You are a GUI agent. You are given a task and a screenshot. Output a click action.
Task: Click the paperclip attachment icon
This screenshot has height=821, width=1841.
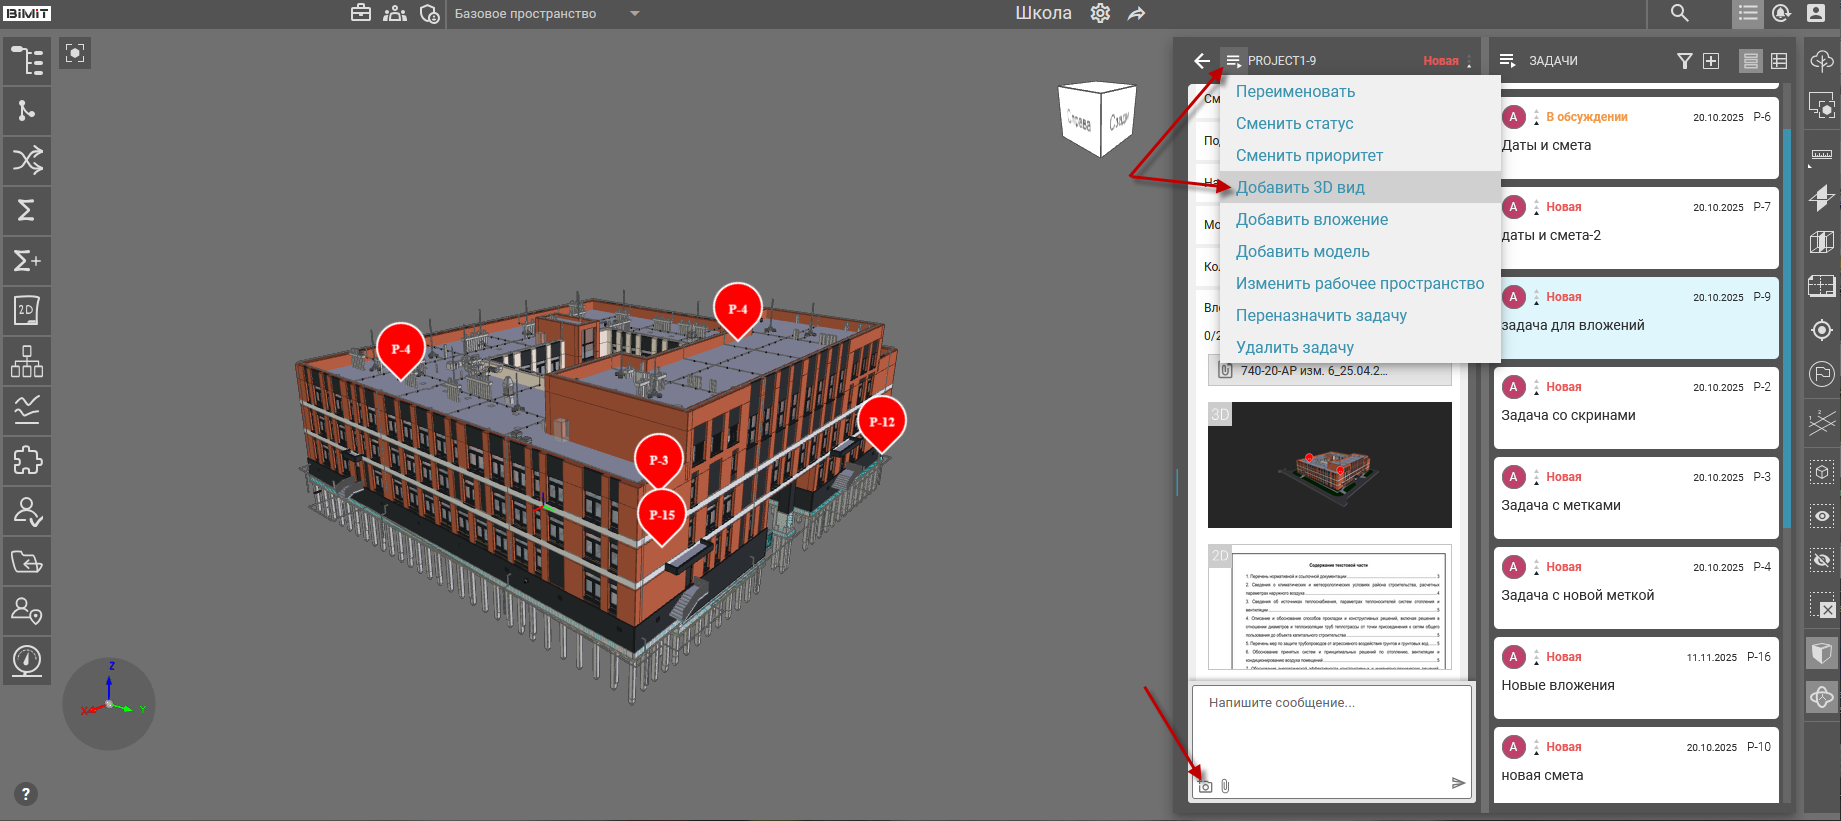point(1225,787)
